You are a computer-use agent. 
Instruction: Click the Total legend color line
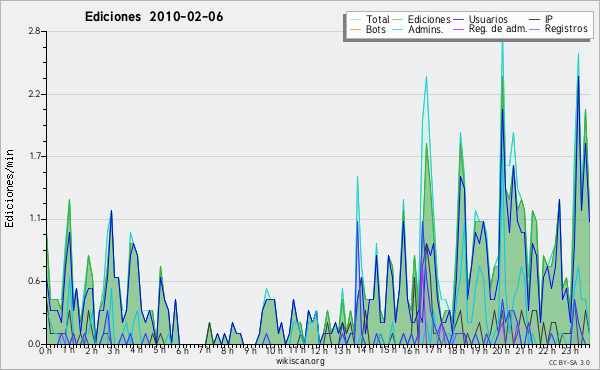click(355, 20)
